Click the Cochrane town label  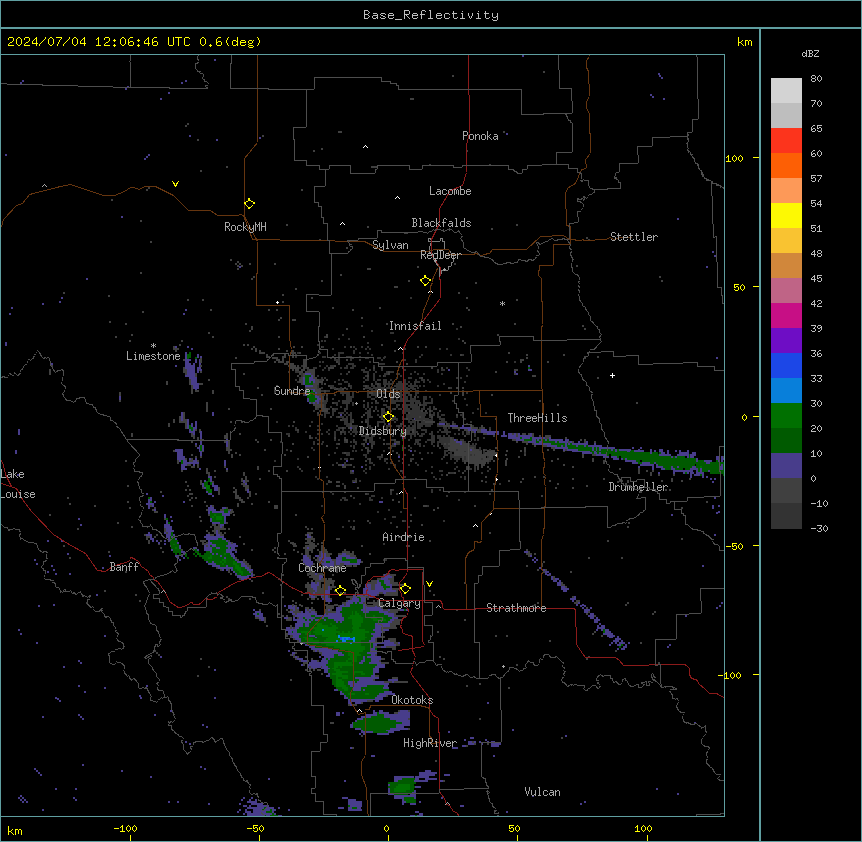tap(322, 568)
